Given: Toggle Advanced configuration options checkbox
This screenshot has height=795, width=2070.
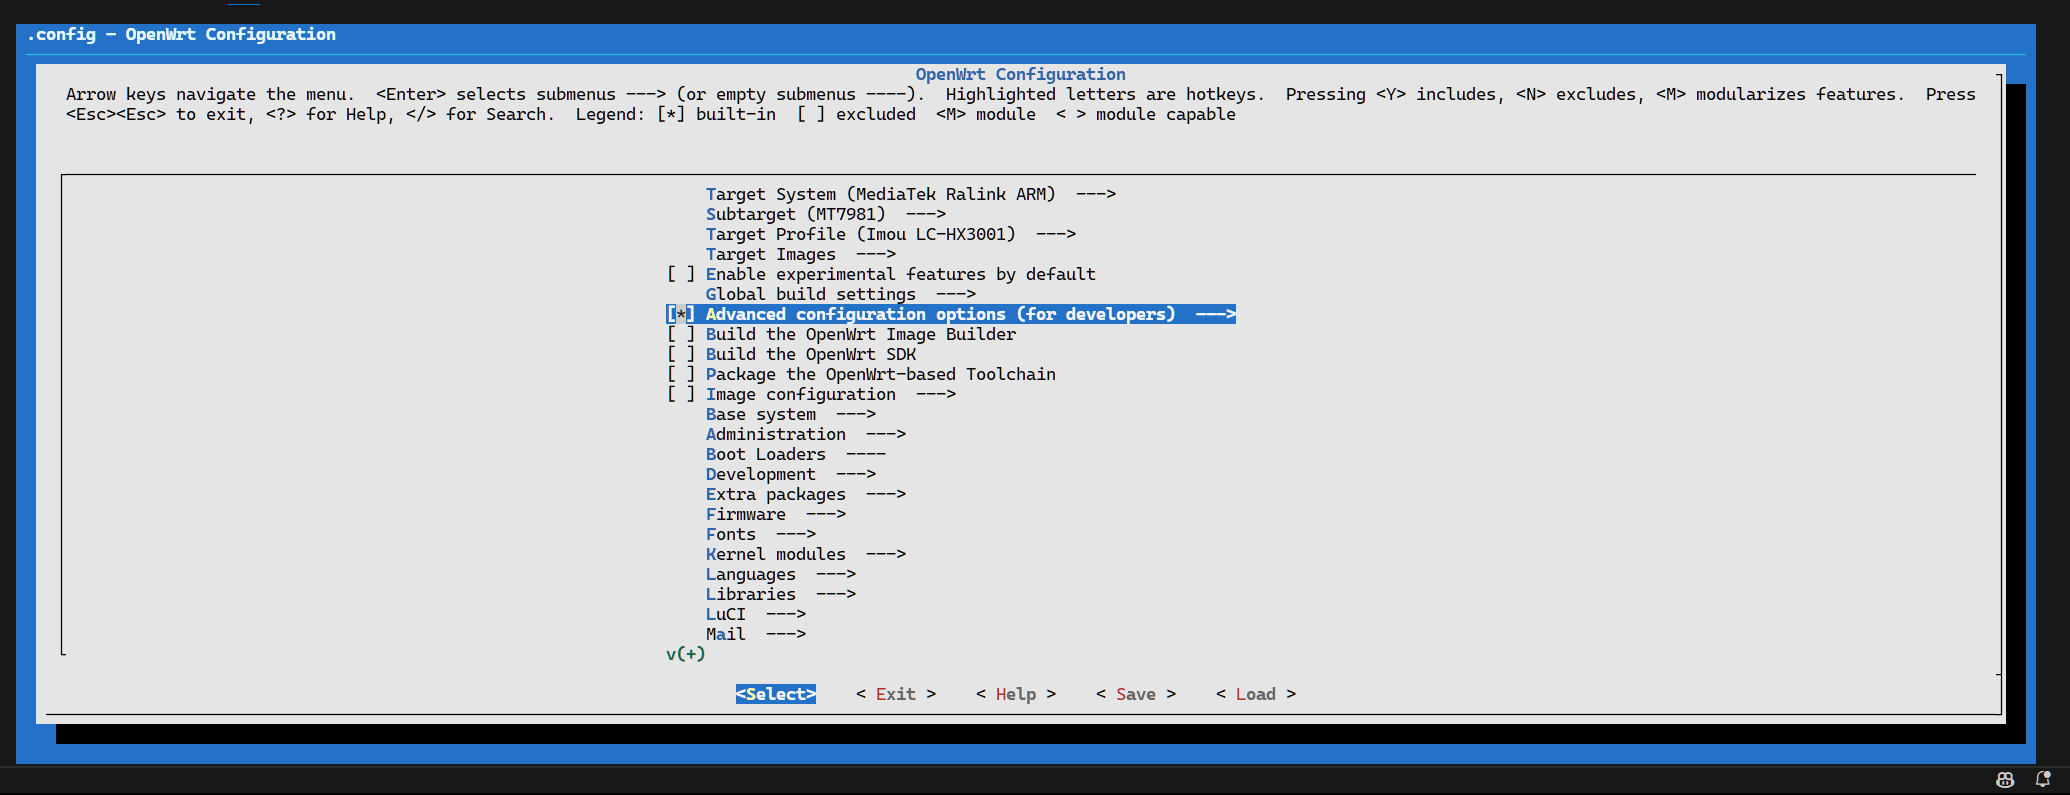Looking at the screenshot, I should [681, 314].
